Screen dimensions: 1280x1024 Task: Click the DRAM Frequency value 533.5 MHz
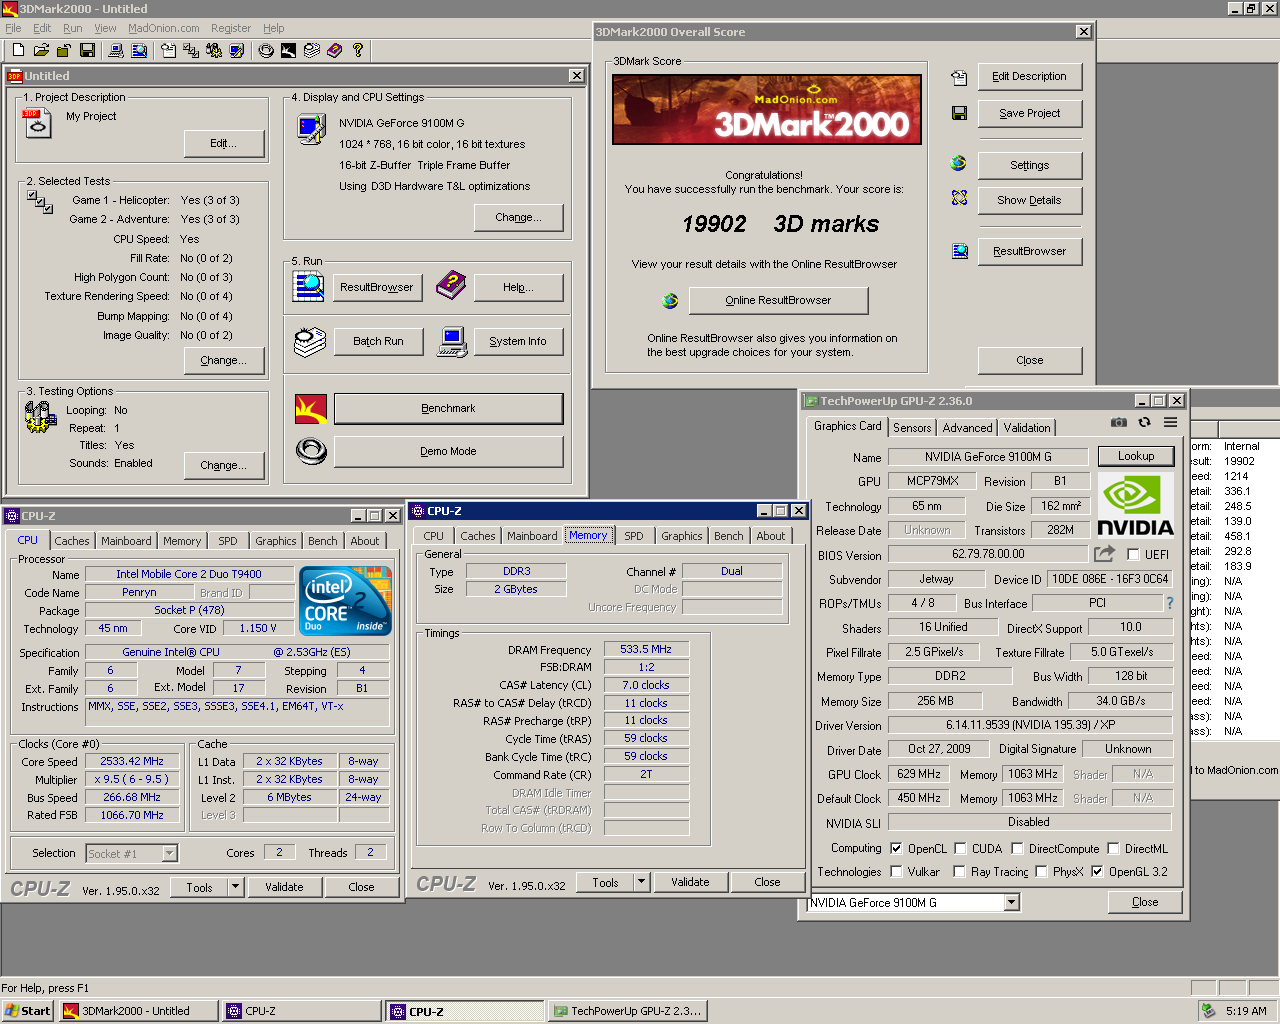coord(646,649)
